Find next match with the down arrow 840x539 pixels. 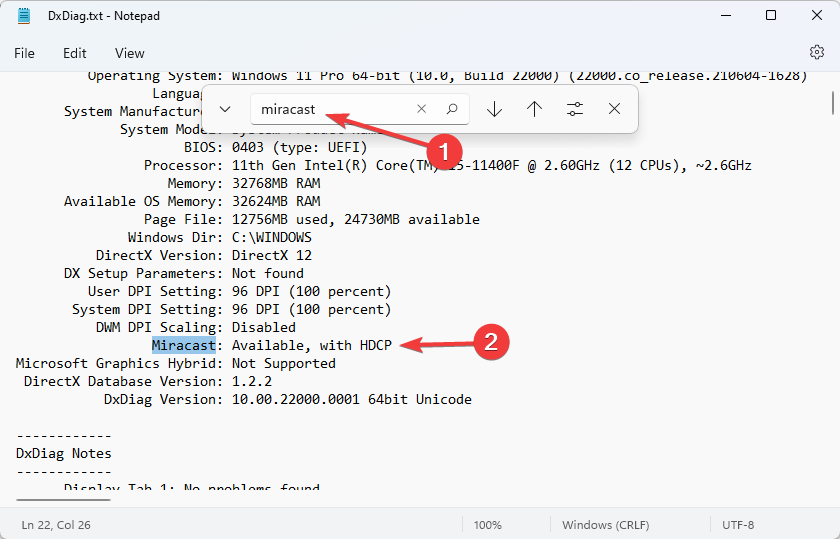click(x=494, y=109)
